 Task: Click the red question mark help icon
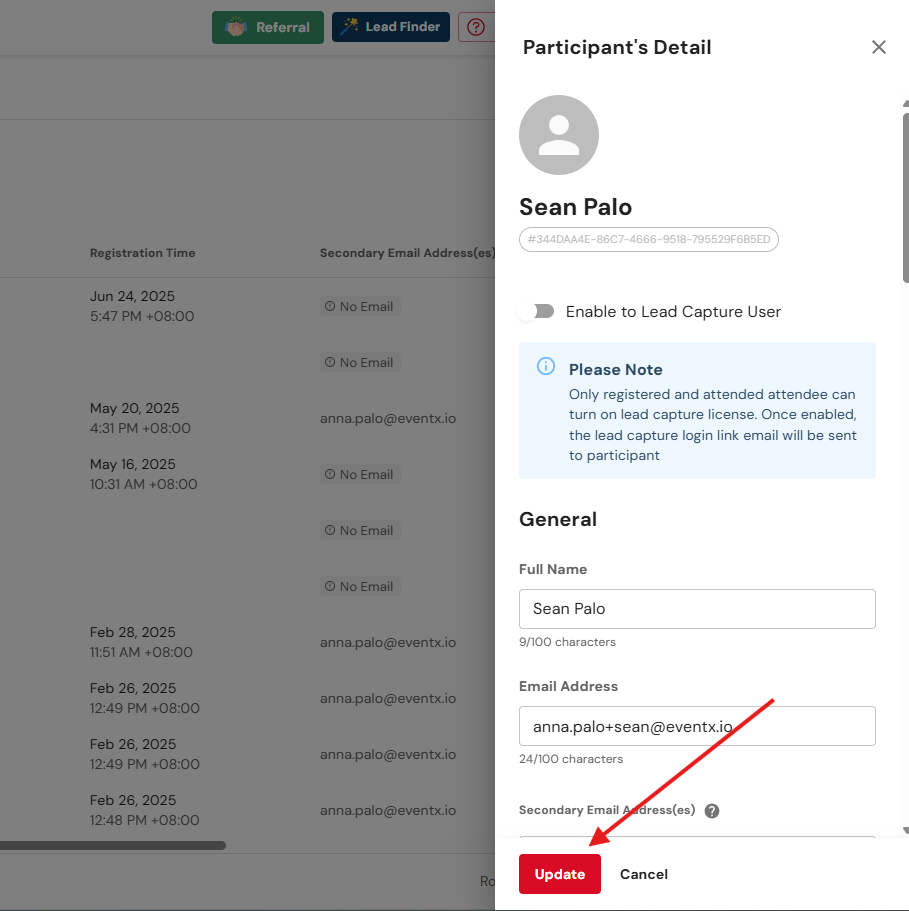[x=476, y=27]
